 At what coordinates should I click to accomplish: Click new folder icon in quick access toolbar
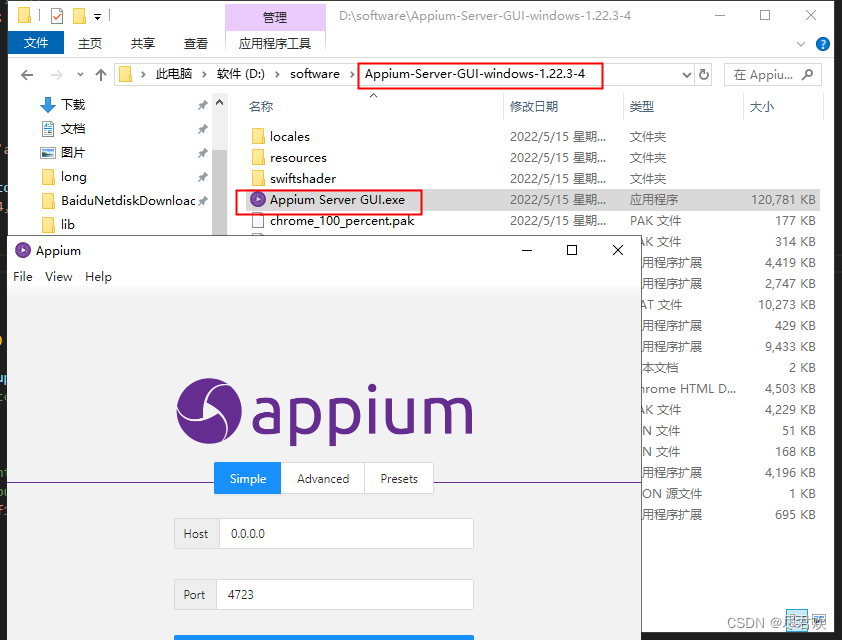tap(79, 16)
